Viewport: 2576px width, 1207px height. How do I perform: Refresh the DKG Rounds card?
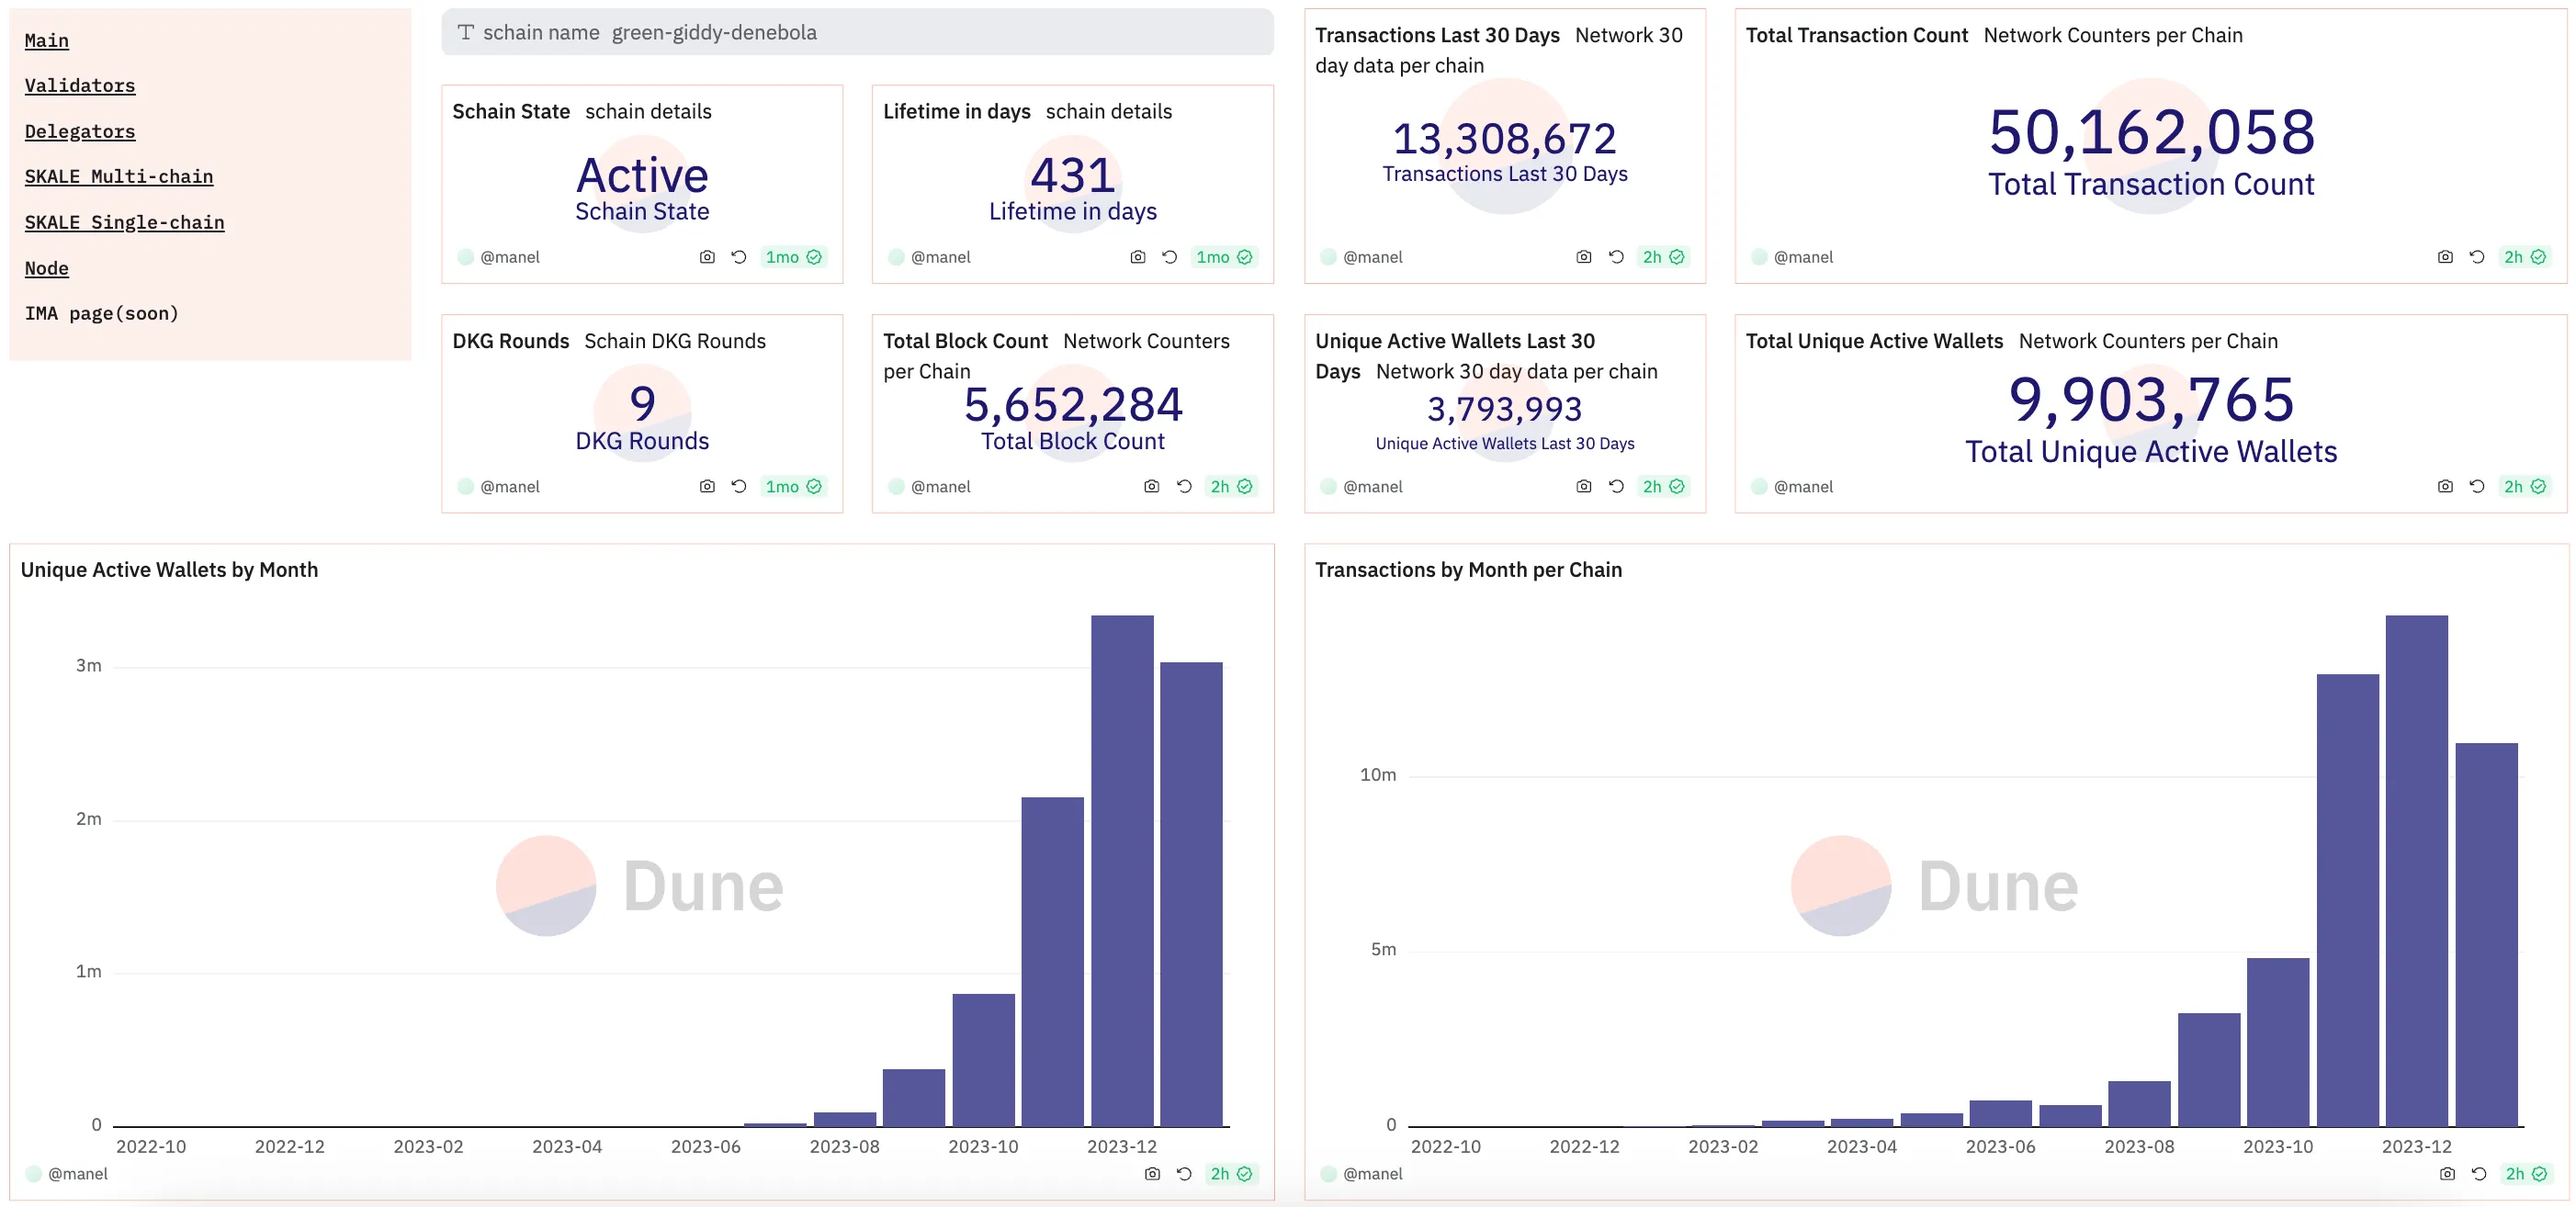tap(739, 486)
